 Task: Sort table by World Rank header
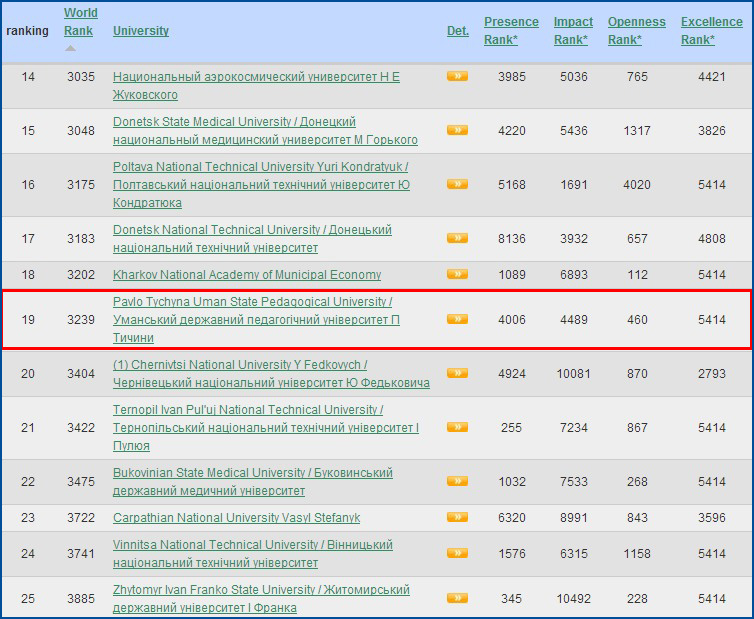80,22
